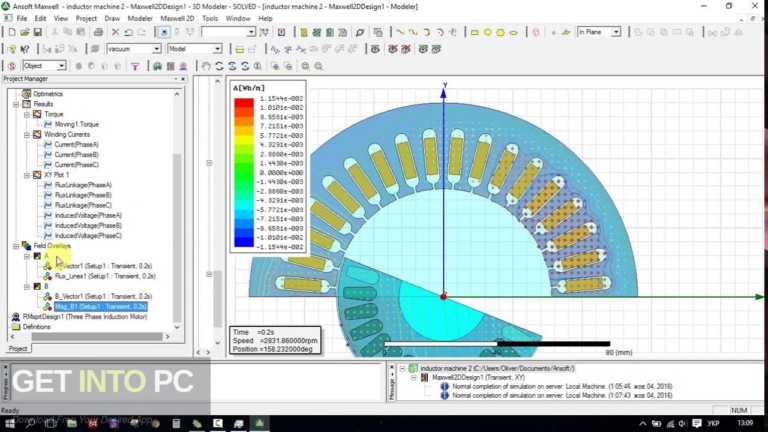Viewport: 768px width, 432px height.
Task: Select Flux_Lines1 field overlay
Action: coord(105,276)
